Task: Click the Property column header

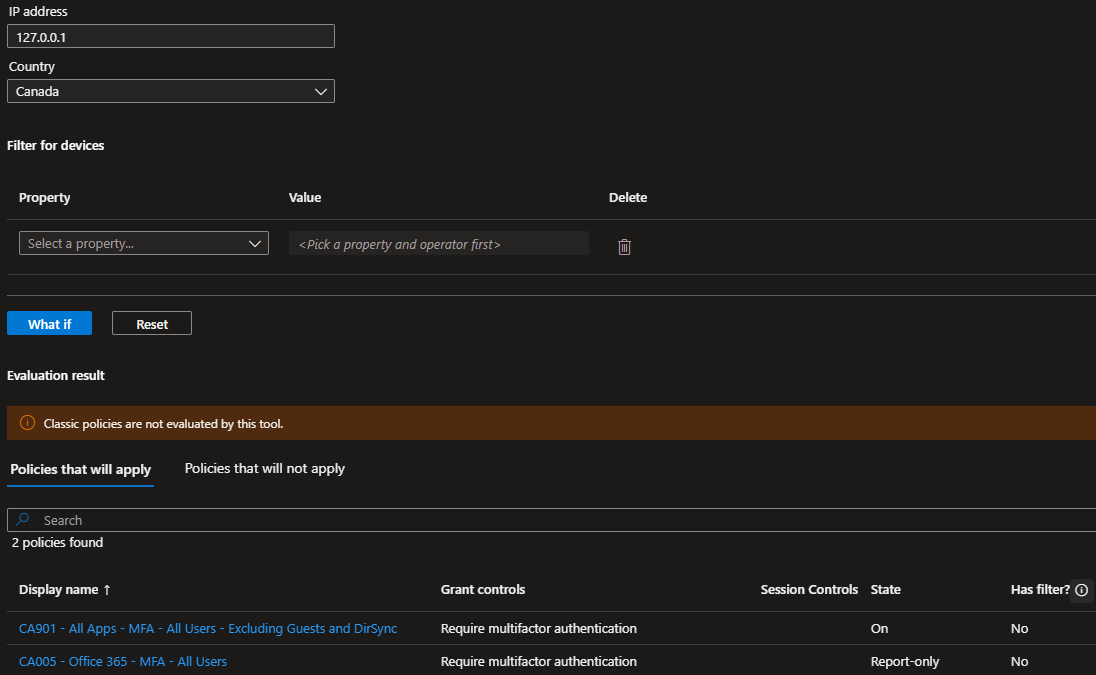Action: [x=44, y=198]
